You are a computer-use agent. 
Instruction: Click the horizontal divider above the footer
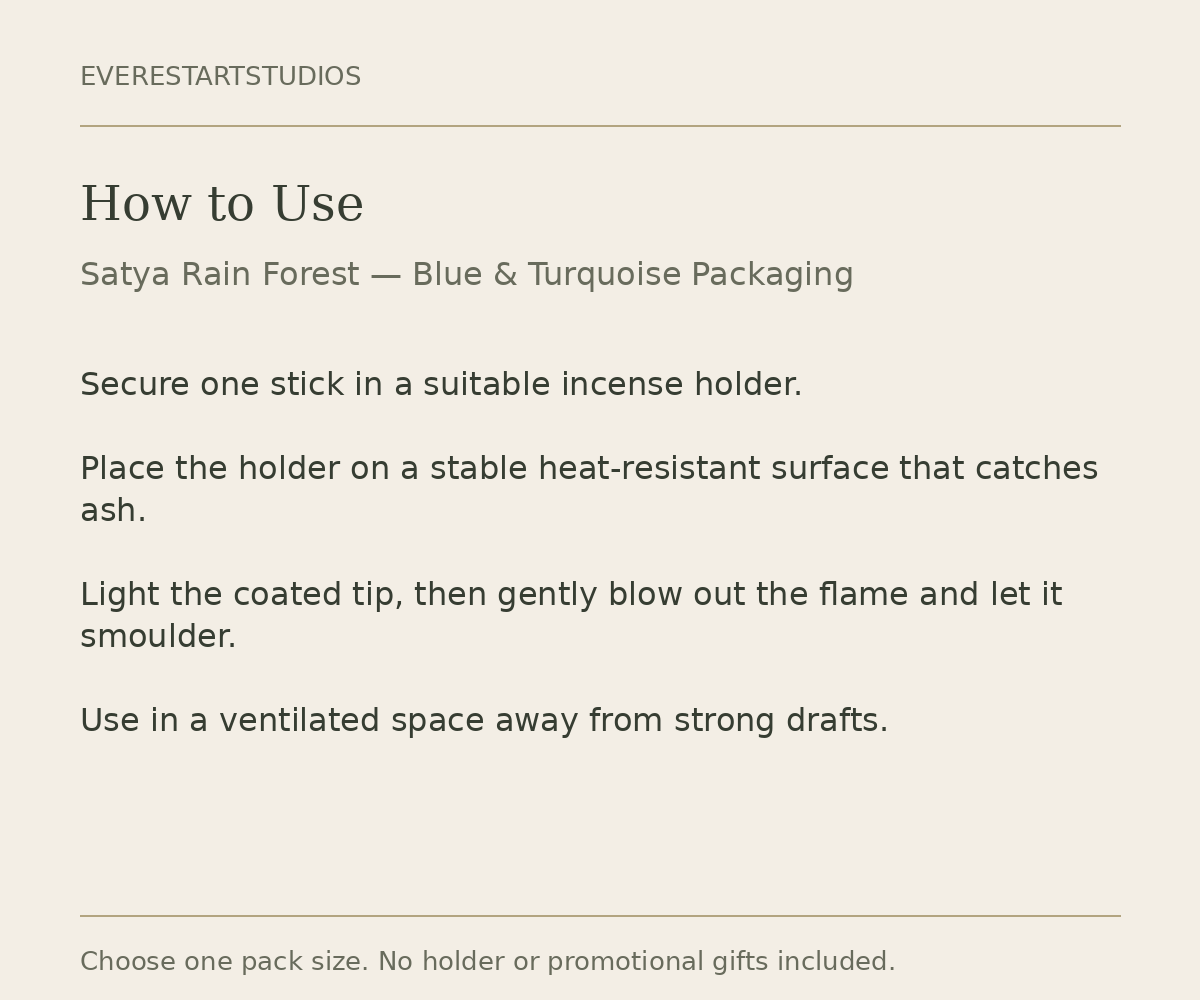coord(600,916)
